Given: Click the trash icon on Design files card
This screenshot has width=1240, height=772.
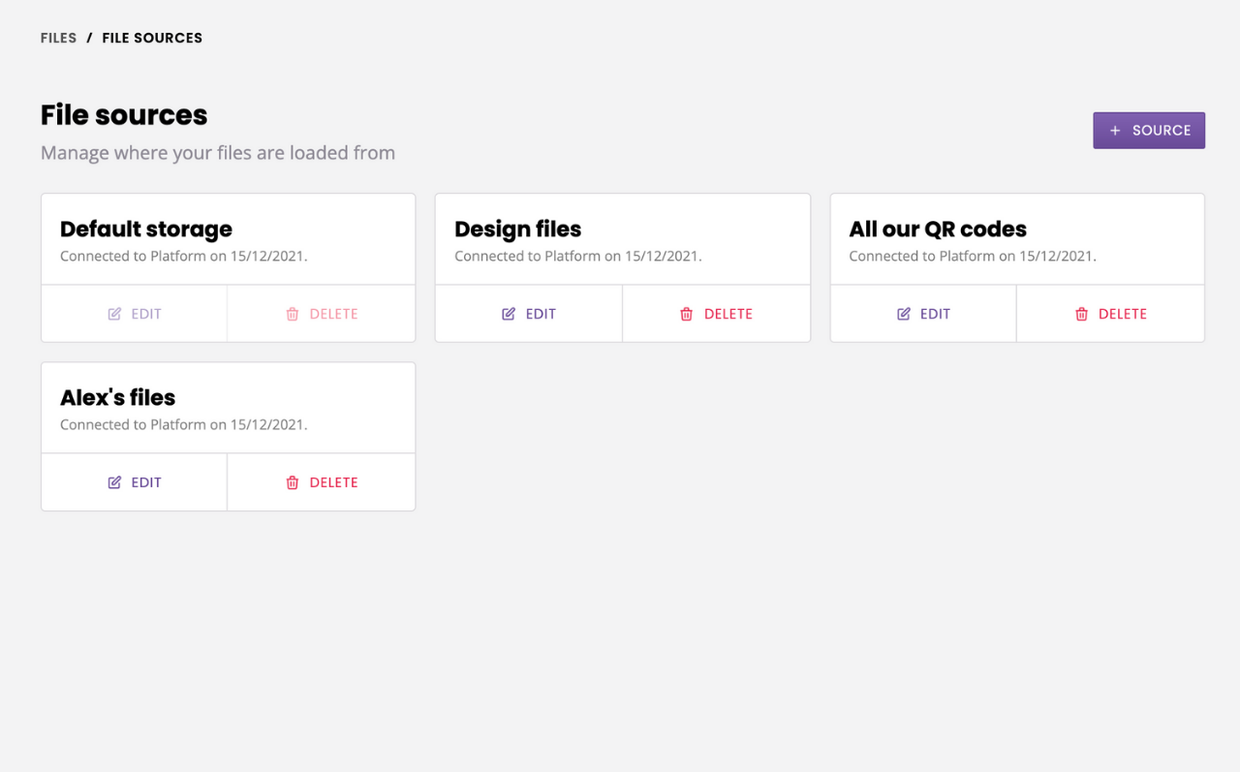Looking at the screenshot, I should coord(686,314).
